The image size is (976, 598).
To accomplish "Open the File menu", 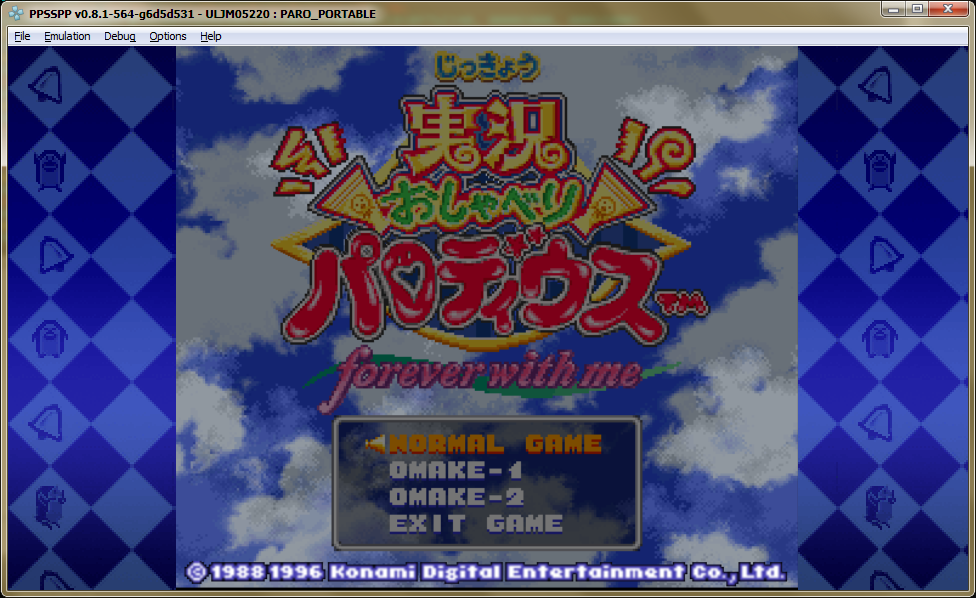I will (22, 36).
